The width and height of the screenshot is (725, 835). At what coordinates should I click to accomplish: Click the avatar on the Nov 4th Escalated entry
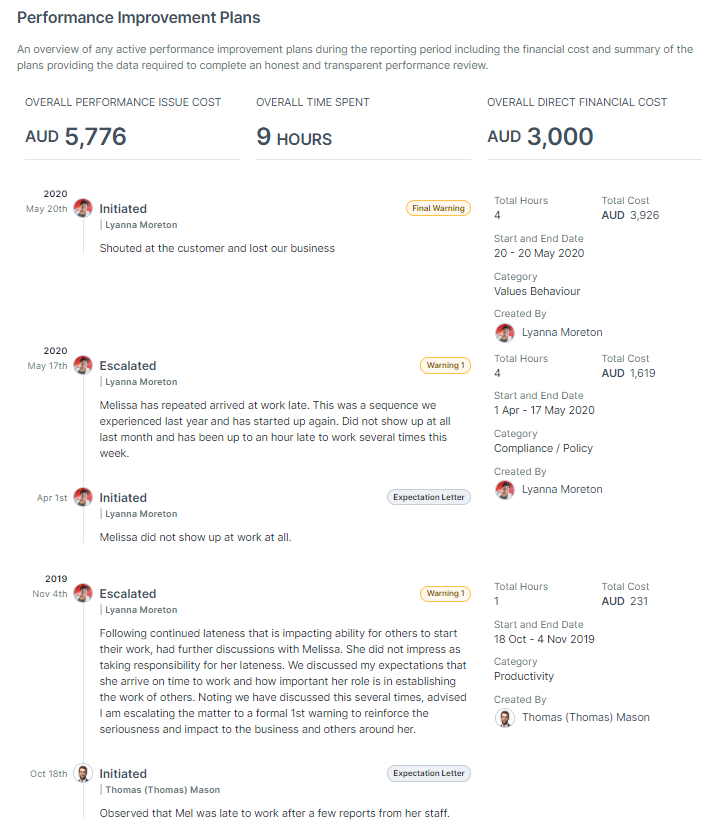click(81, 593)
